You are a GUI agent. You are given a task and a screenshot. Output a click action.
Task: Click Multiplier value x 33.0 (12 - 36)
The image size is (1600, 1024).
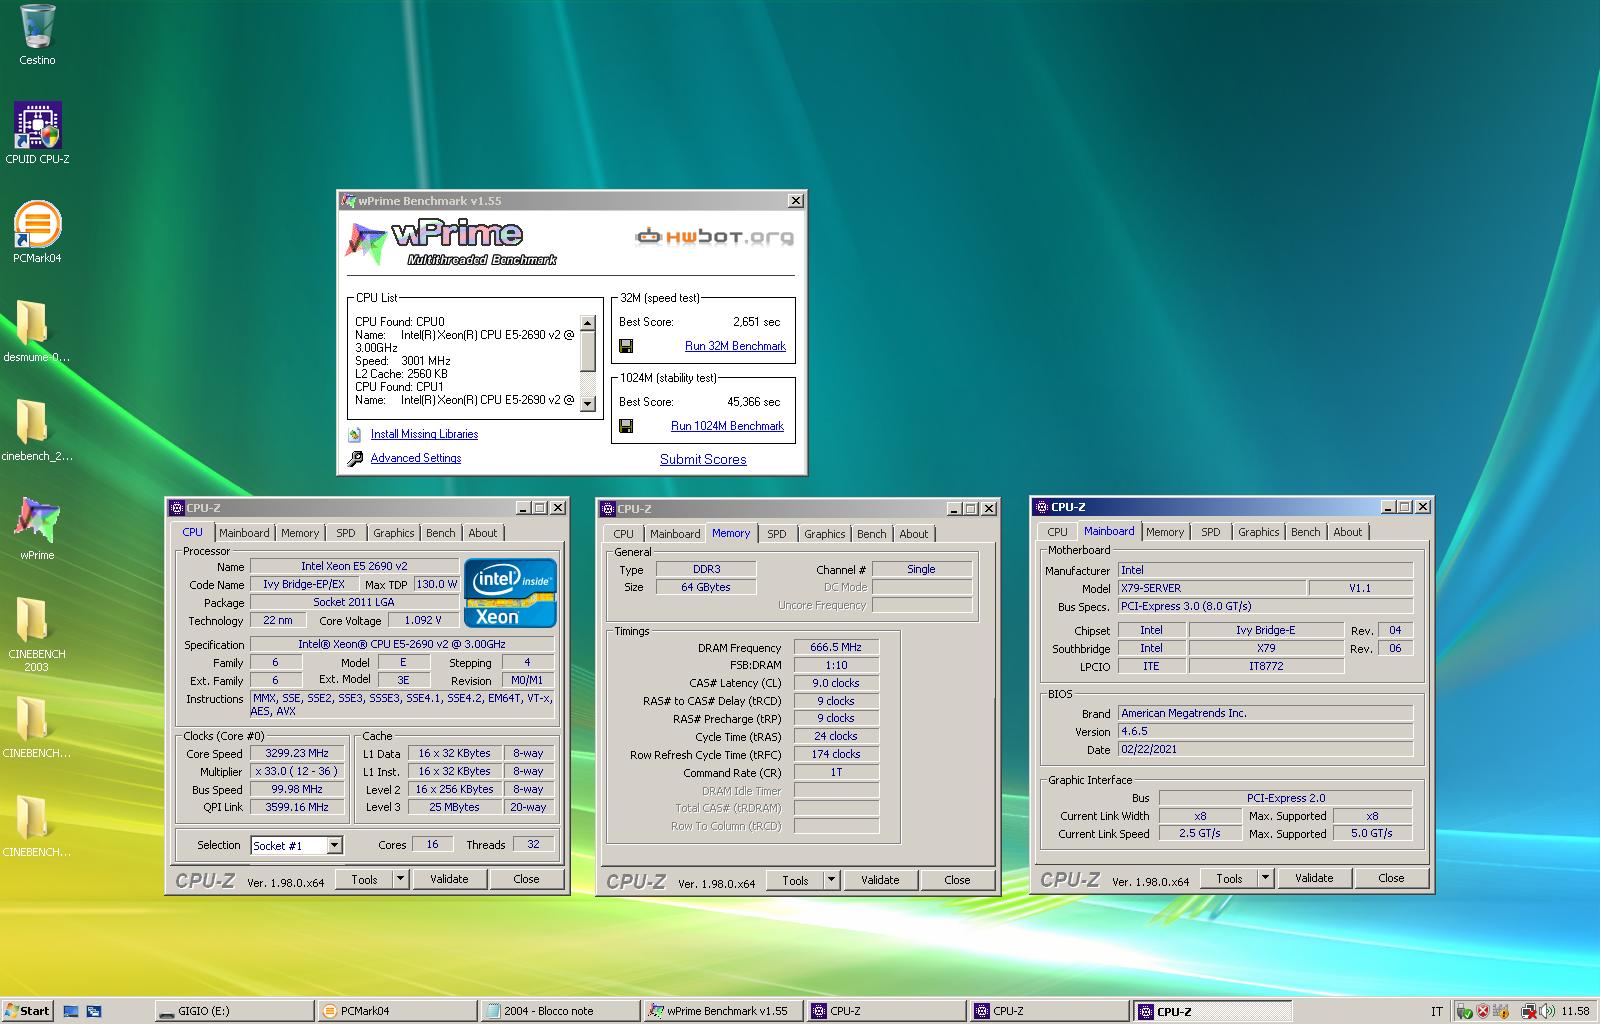click(x=297, y=772)
